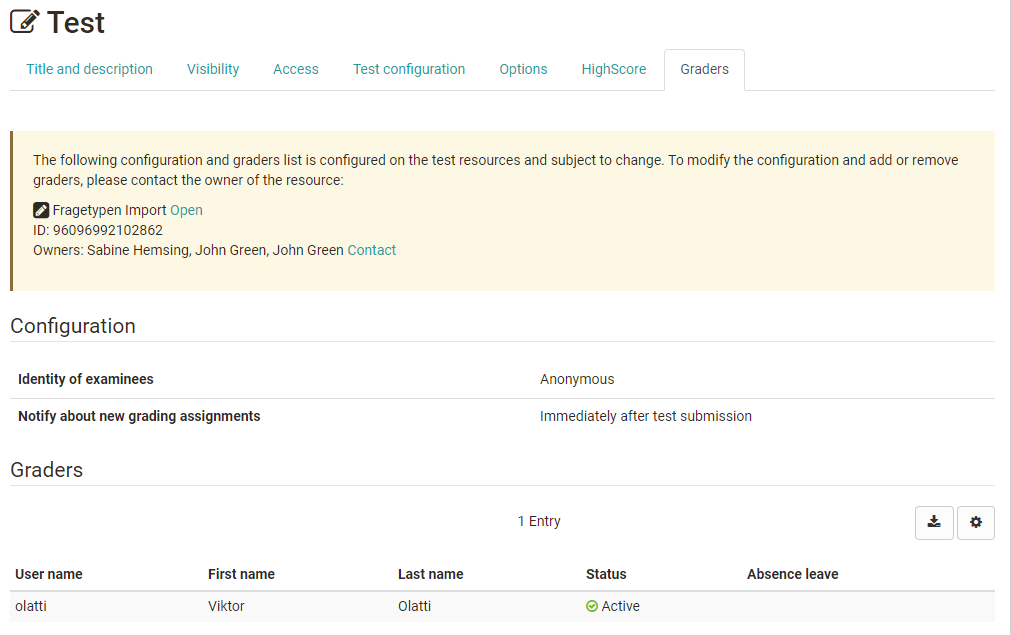Switch to the HighScore tab
This screenshot has height=635, width=1011.
click(614, 69)
